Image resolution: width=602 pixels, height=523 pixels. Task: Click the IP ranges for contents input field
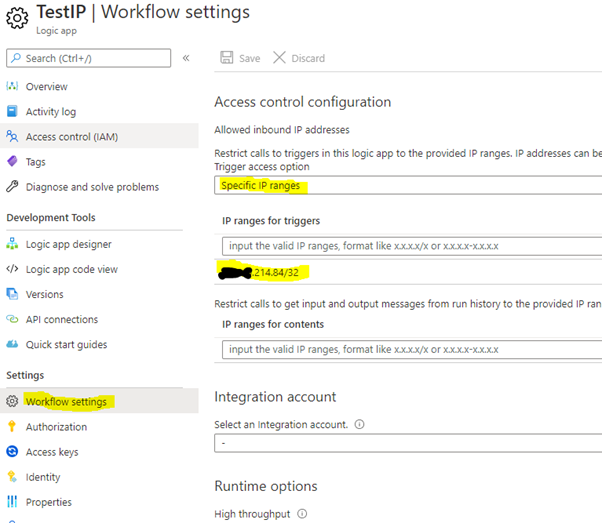412,349
